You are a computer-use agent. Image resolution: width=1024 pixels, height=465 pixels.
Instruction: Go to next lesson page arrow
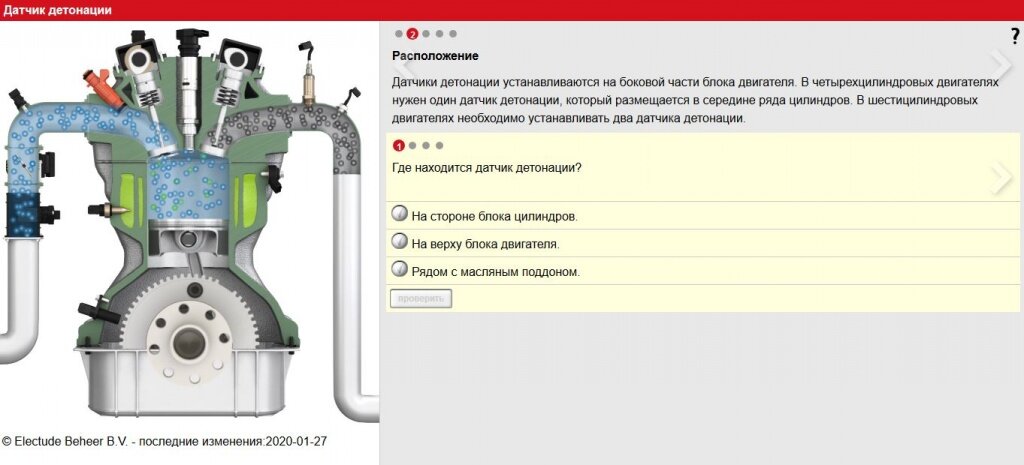(1002, 63)
